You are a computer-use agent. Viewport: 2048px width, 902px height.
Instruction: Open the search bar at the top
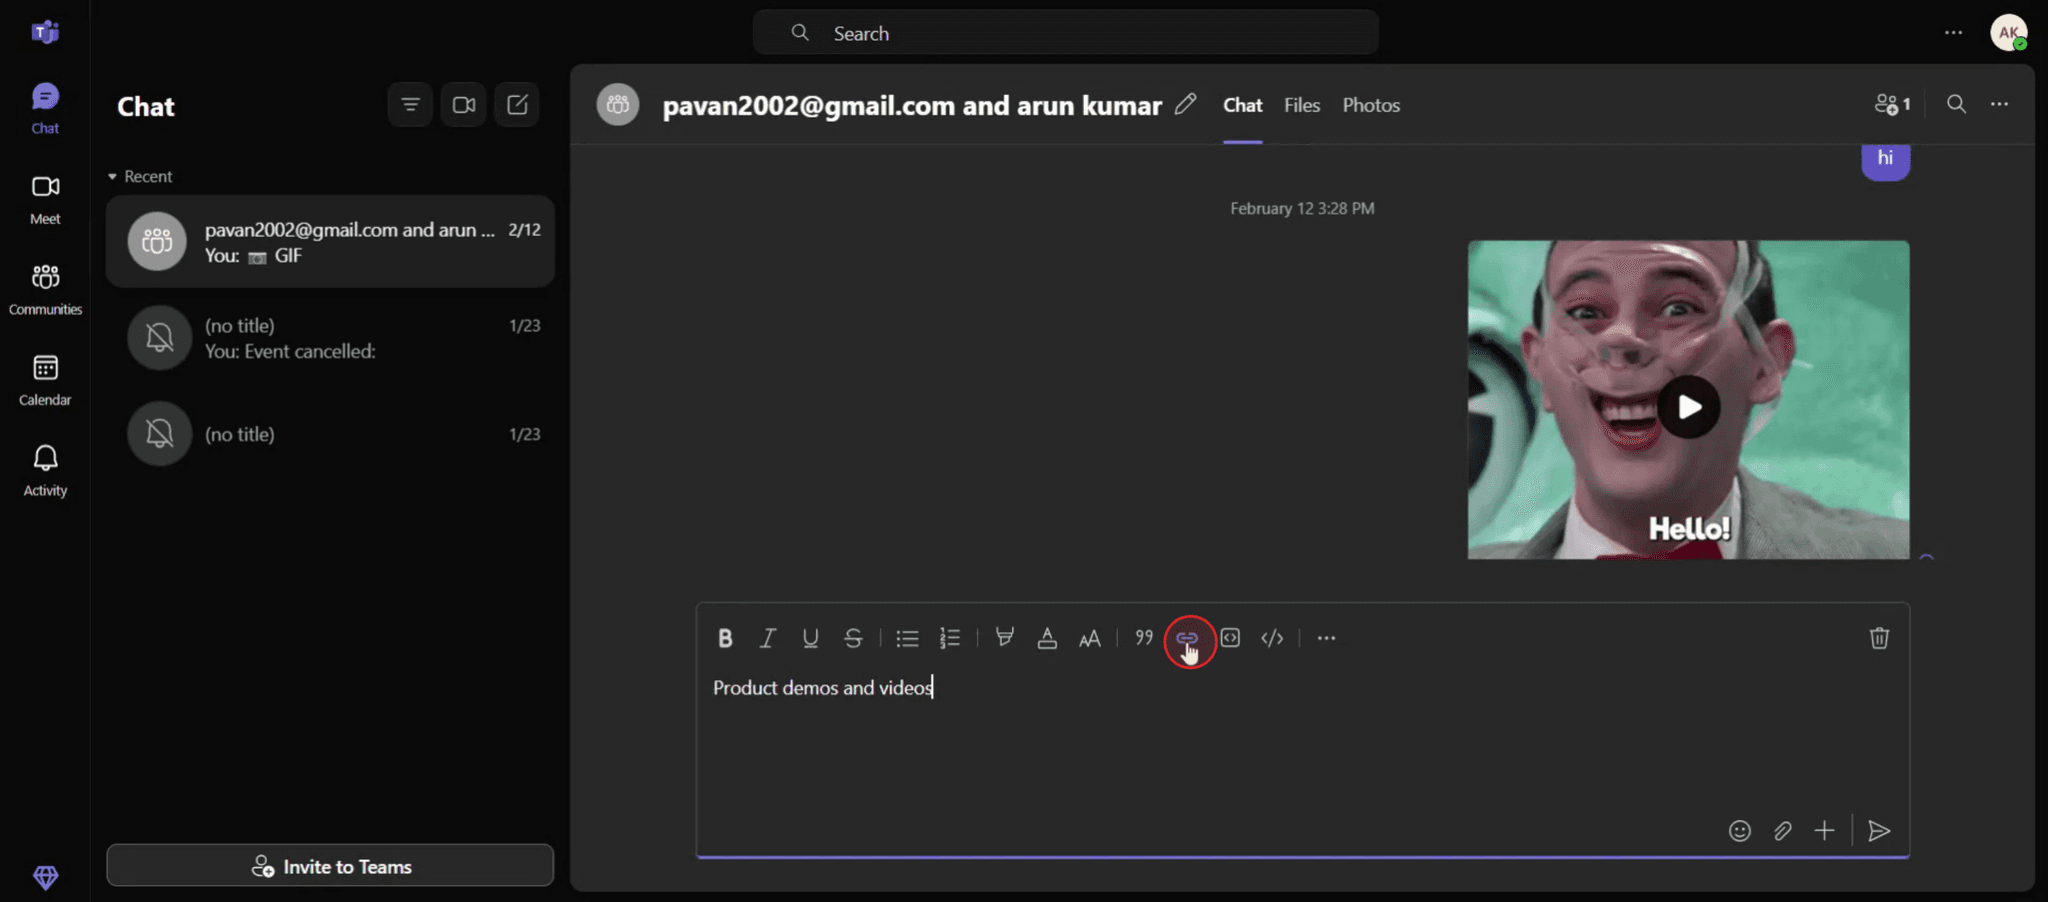click(x=1065, y=32)
